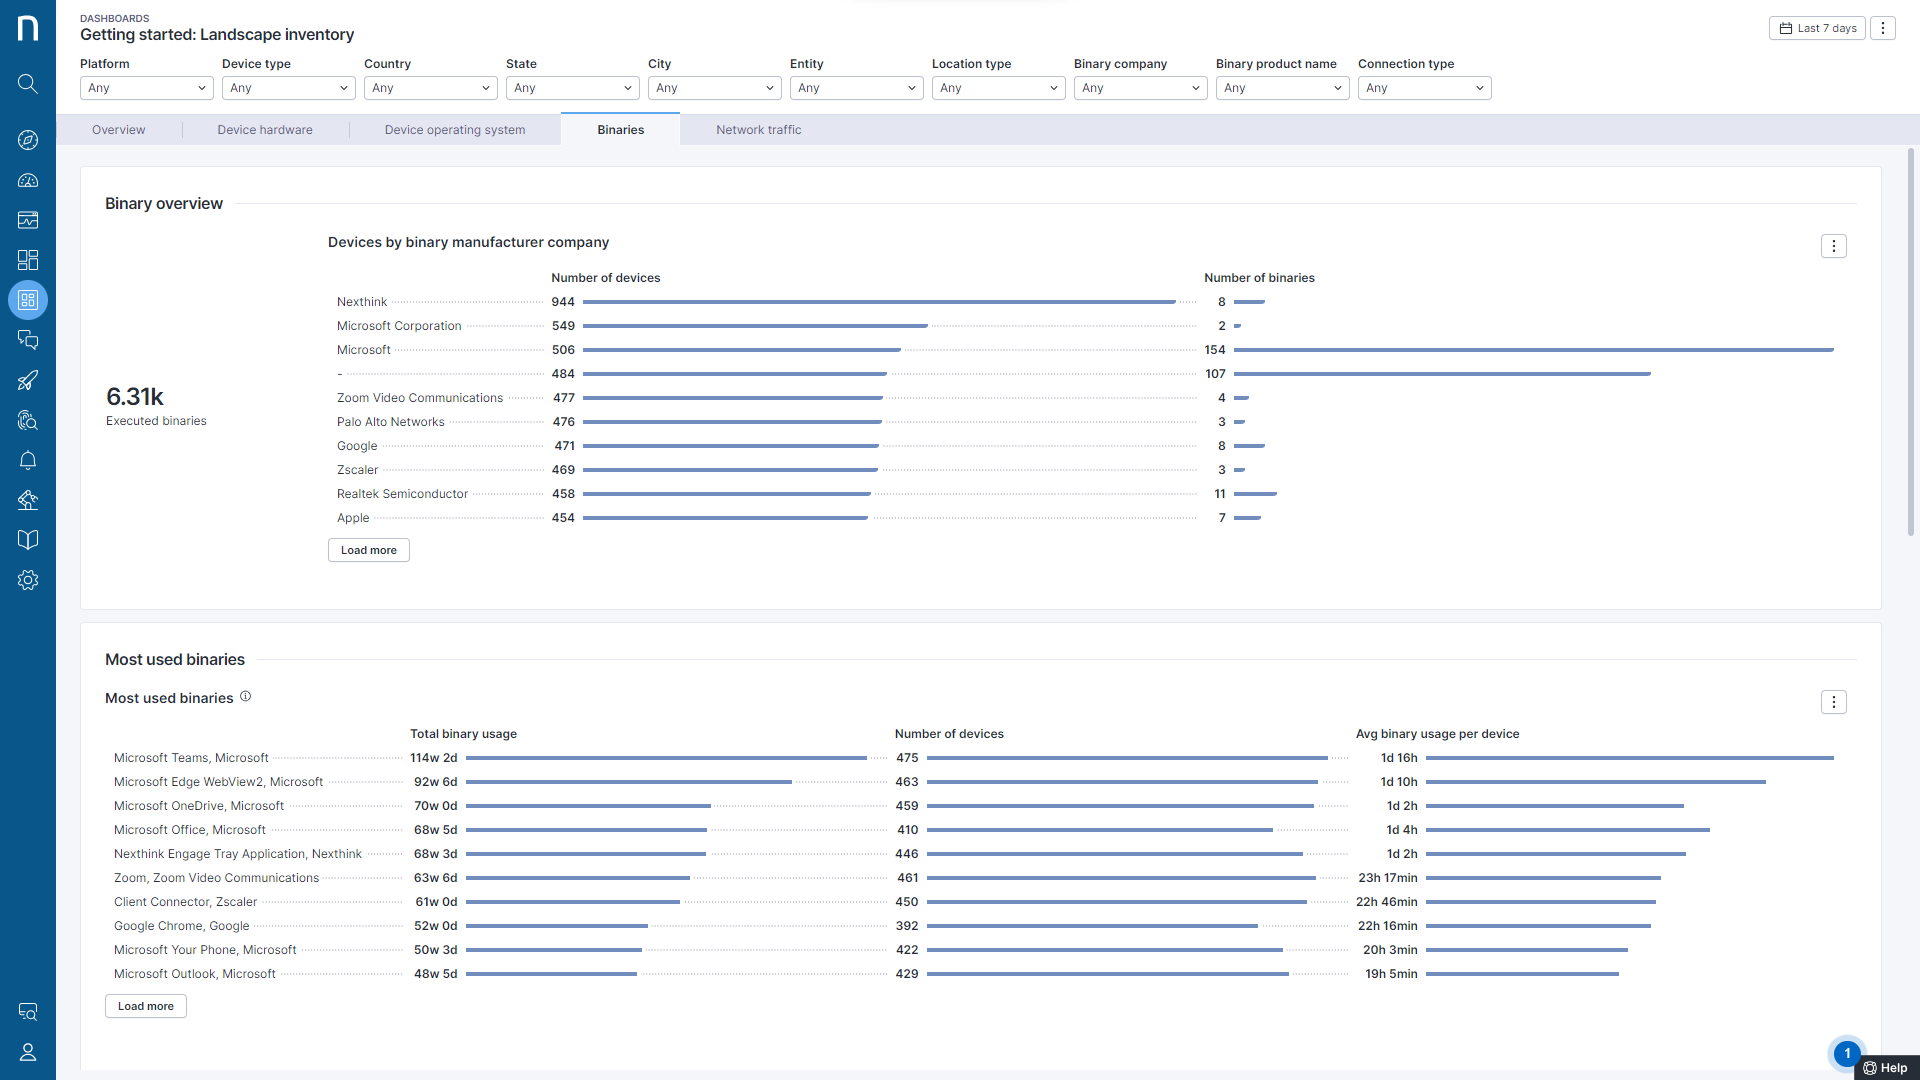Open the Help button
1920x1080 pixels.
pyautogui.click(x=1886, y=1068)
